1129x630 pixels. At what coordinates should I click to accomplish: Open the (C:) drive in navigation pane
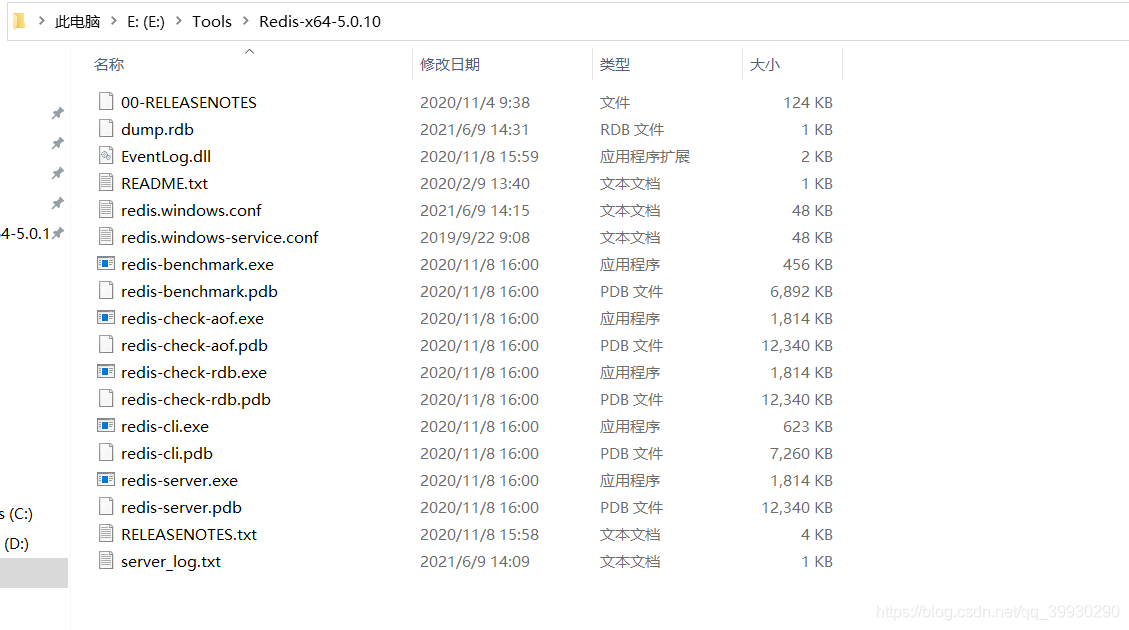pyautogui.click(x=17, y=513)
